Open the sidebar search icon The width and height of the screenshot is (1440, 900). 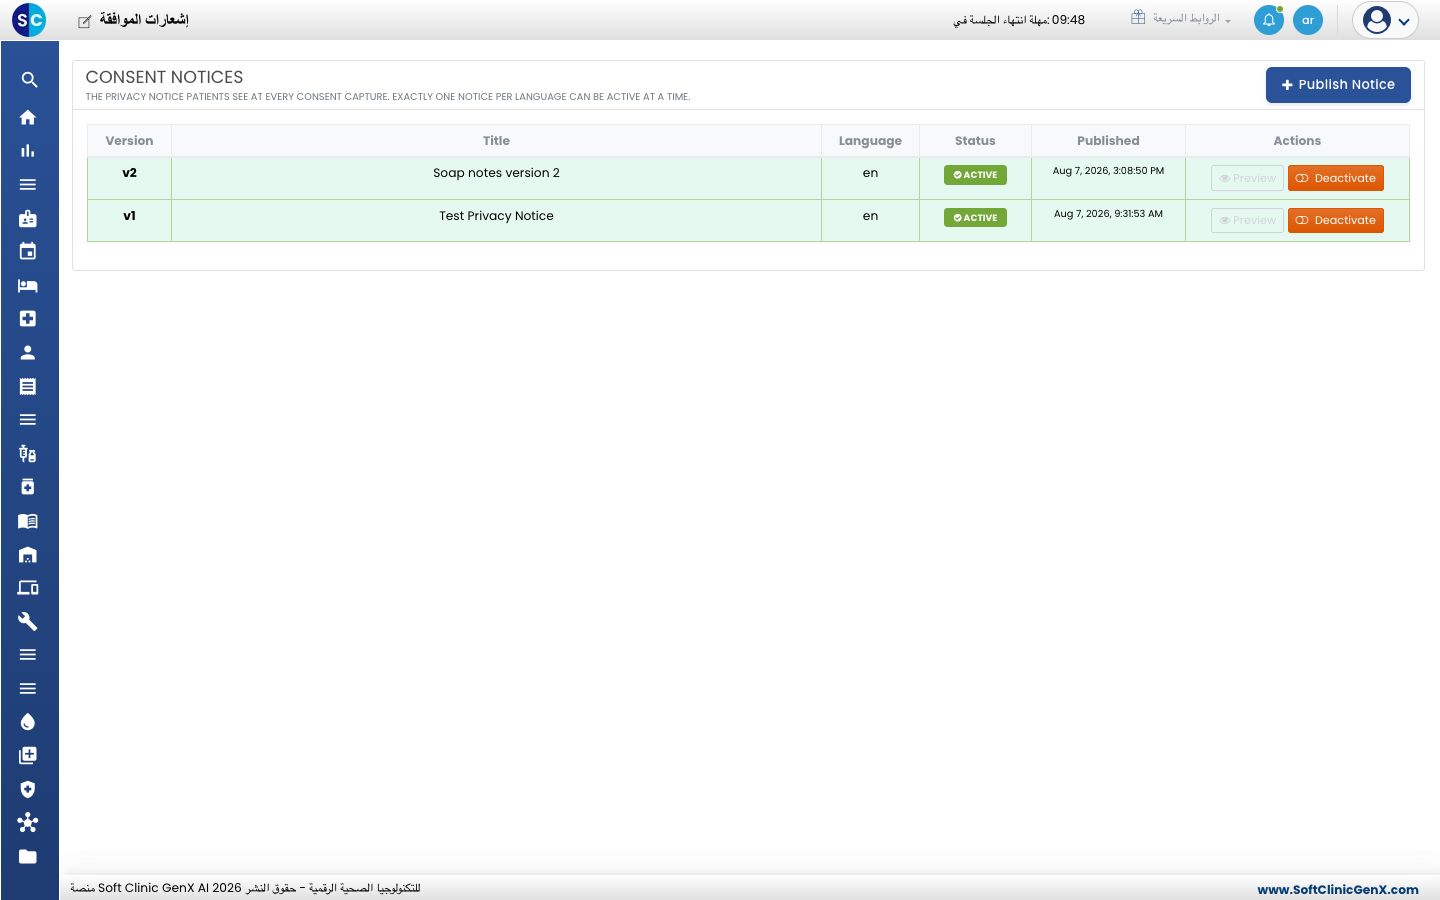pos(28,80)
